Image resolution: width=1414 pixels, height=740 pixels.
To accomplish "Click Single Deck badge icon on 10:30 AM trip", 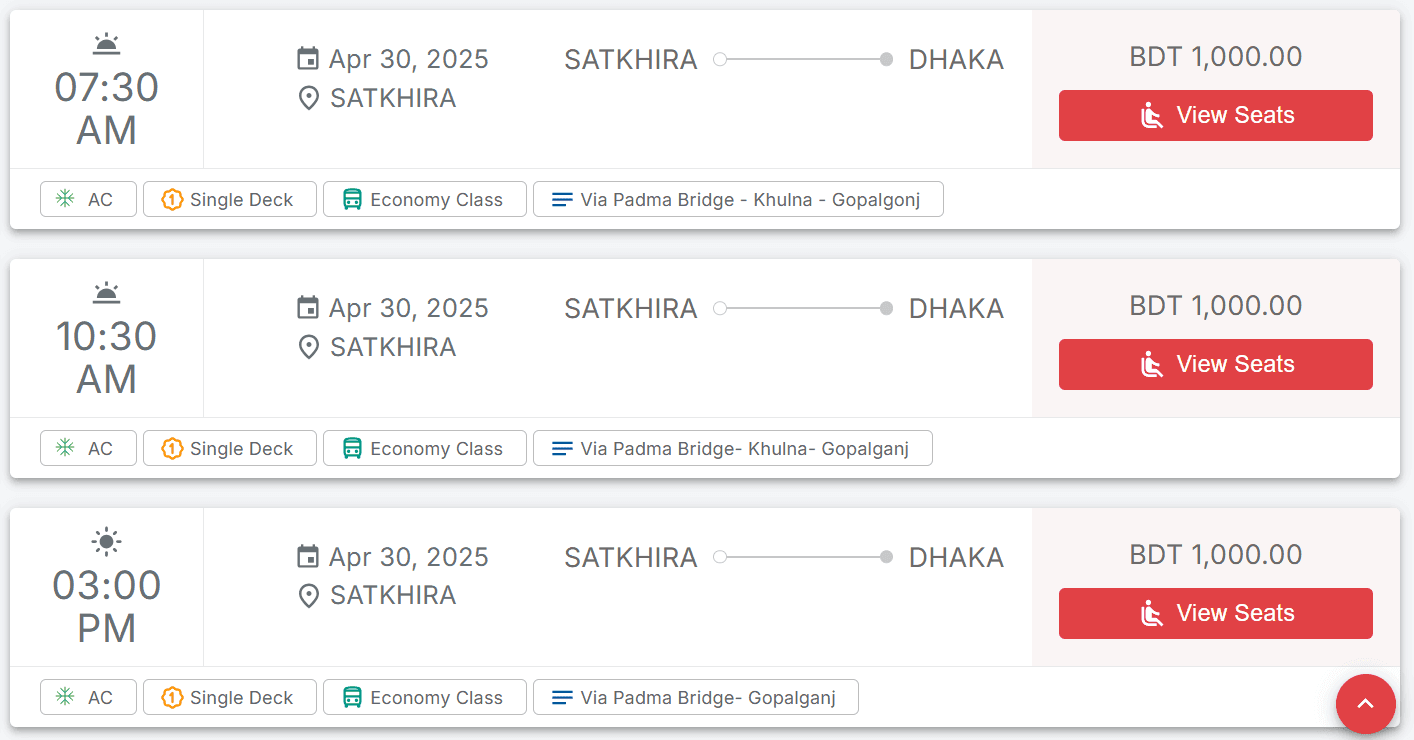I will (x=172, y=448).
